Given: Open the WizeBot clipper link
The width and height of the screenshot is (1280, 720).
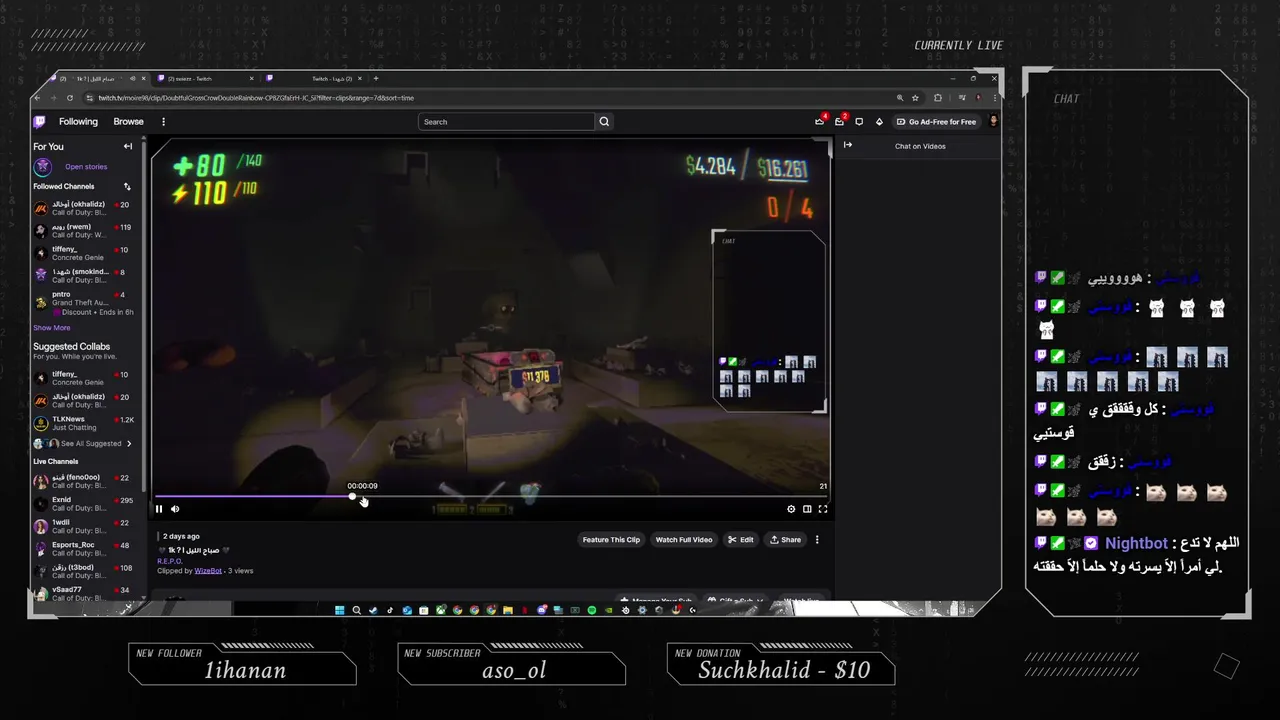Looking at the screenshot, I should [x=208, y=571].
